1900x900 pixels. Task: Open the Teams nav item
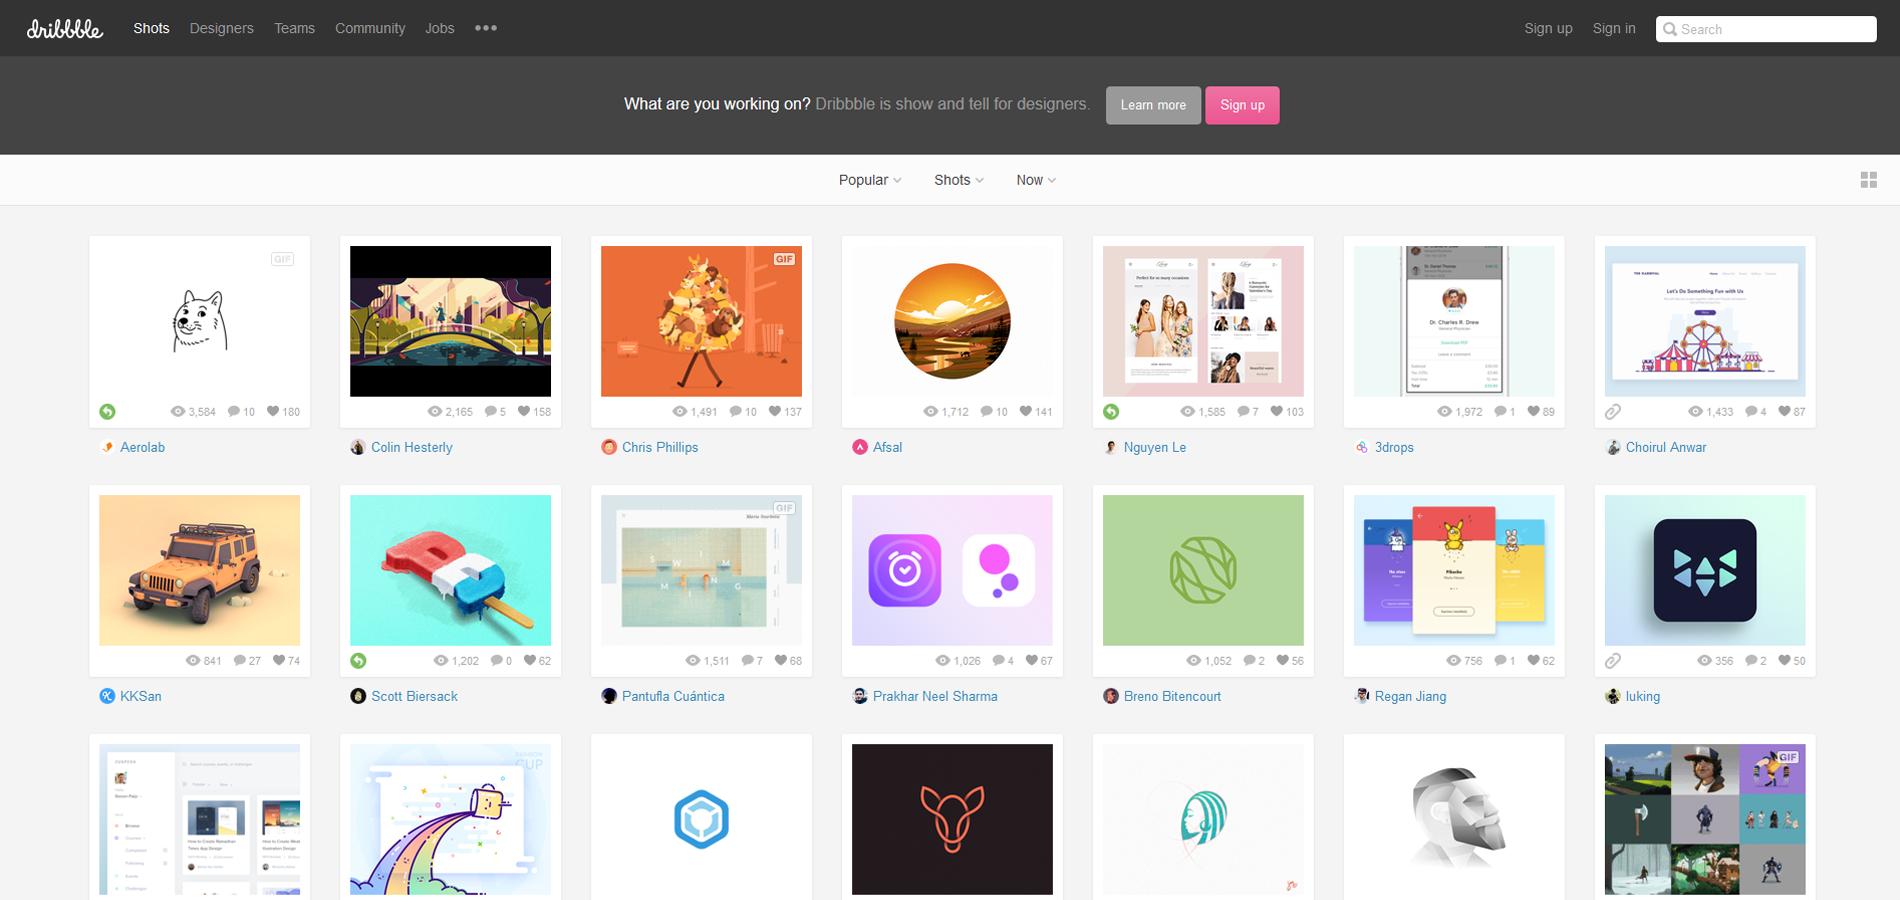pyautogui.click(x=294, y=28)
